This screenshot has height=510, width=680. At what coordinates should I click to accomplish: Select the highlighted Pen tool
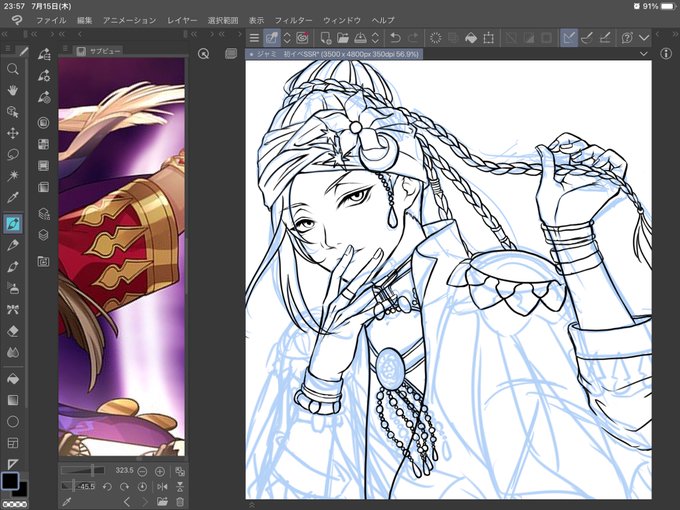click(13, 224)
